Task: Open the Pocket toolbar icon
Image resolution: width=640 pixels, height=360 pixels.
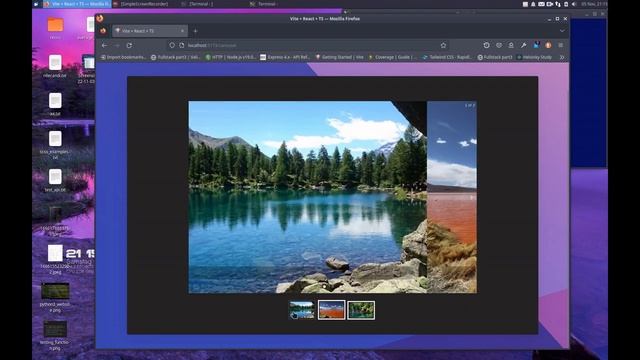Action: point(499,45)
